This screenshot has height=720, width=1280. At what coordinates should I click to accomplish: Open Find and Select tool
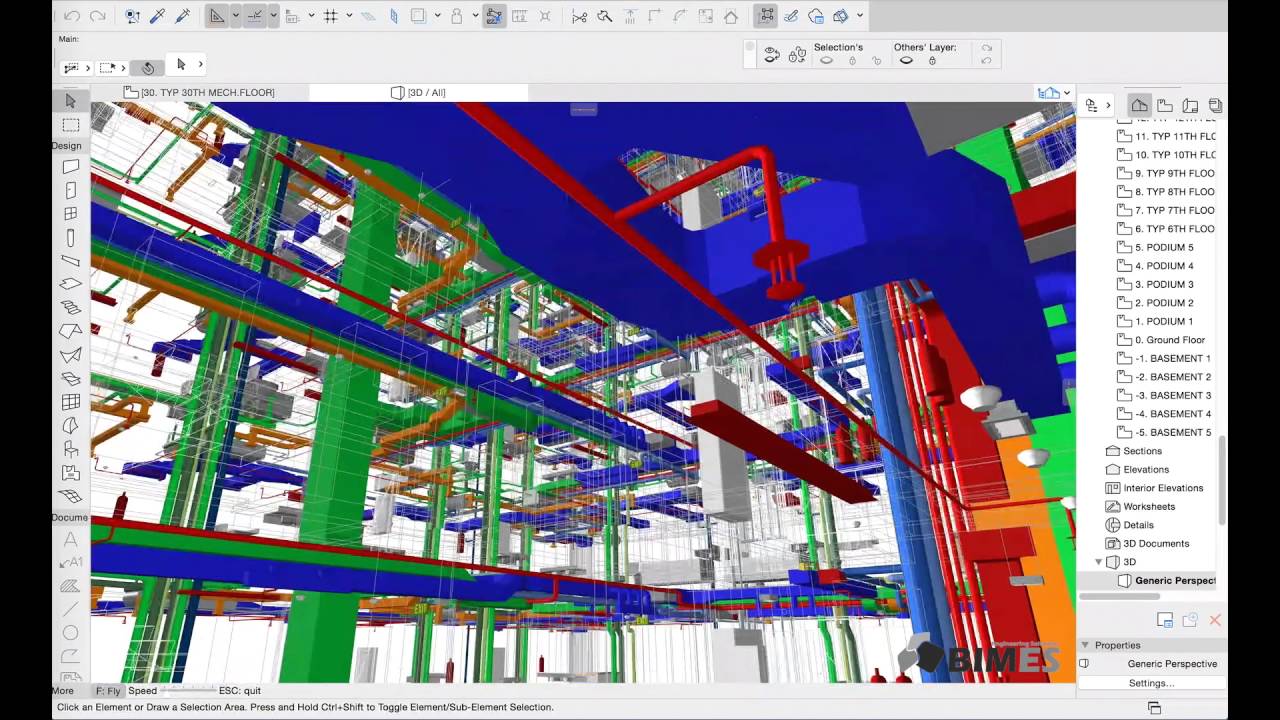133,16
